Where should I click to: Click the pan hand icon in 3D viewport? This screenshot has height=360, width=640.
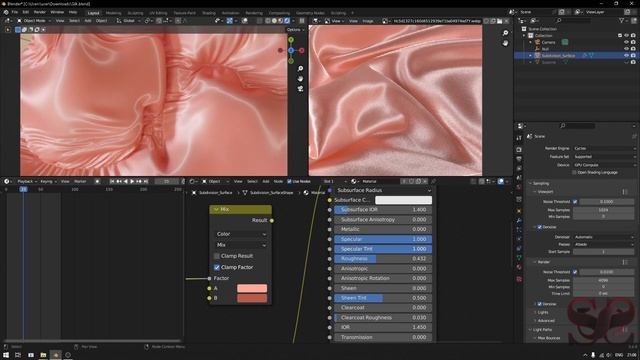pyautogui.click(x=300, y=78)
